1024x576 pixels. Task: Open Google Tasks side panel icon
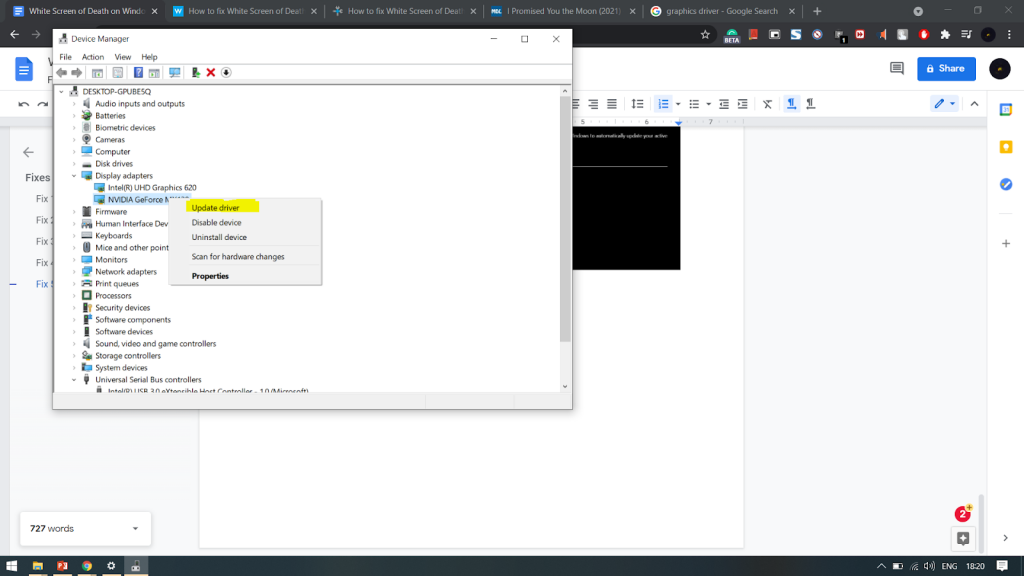[1006, 185]
